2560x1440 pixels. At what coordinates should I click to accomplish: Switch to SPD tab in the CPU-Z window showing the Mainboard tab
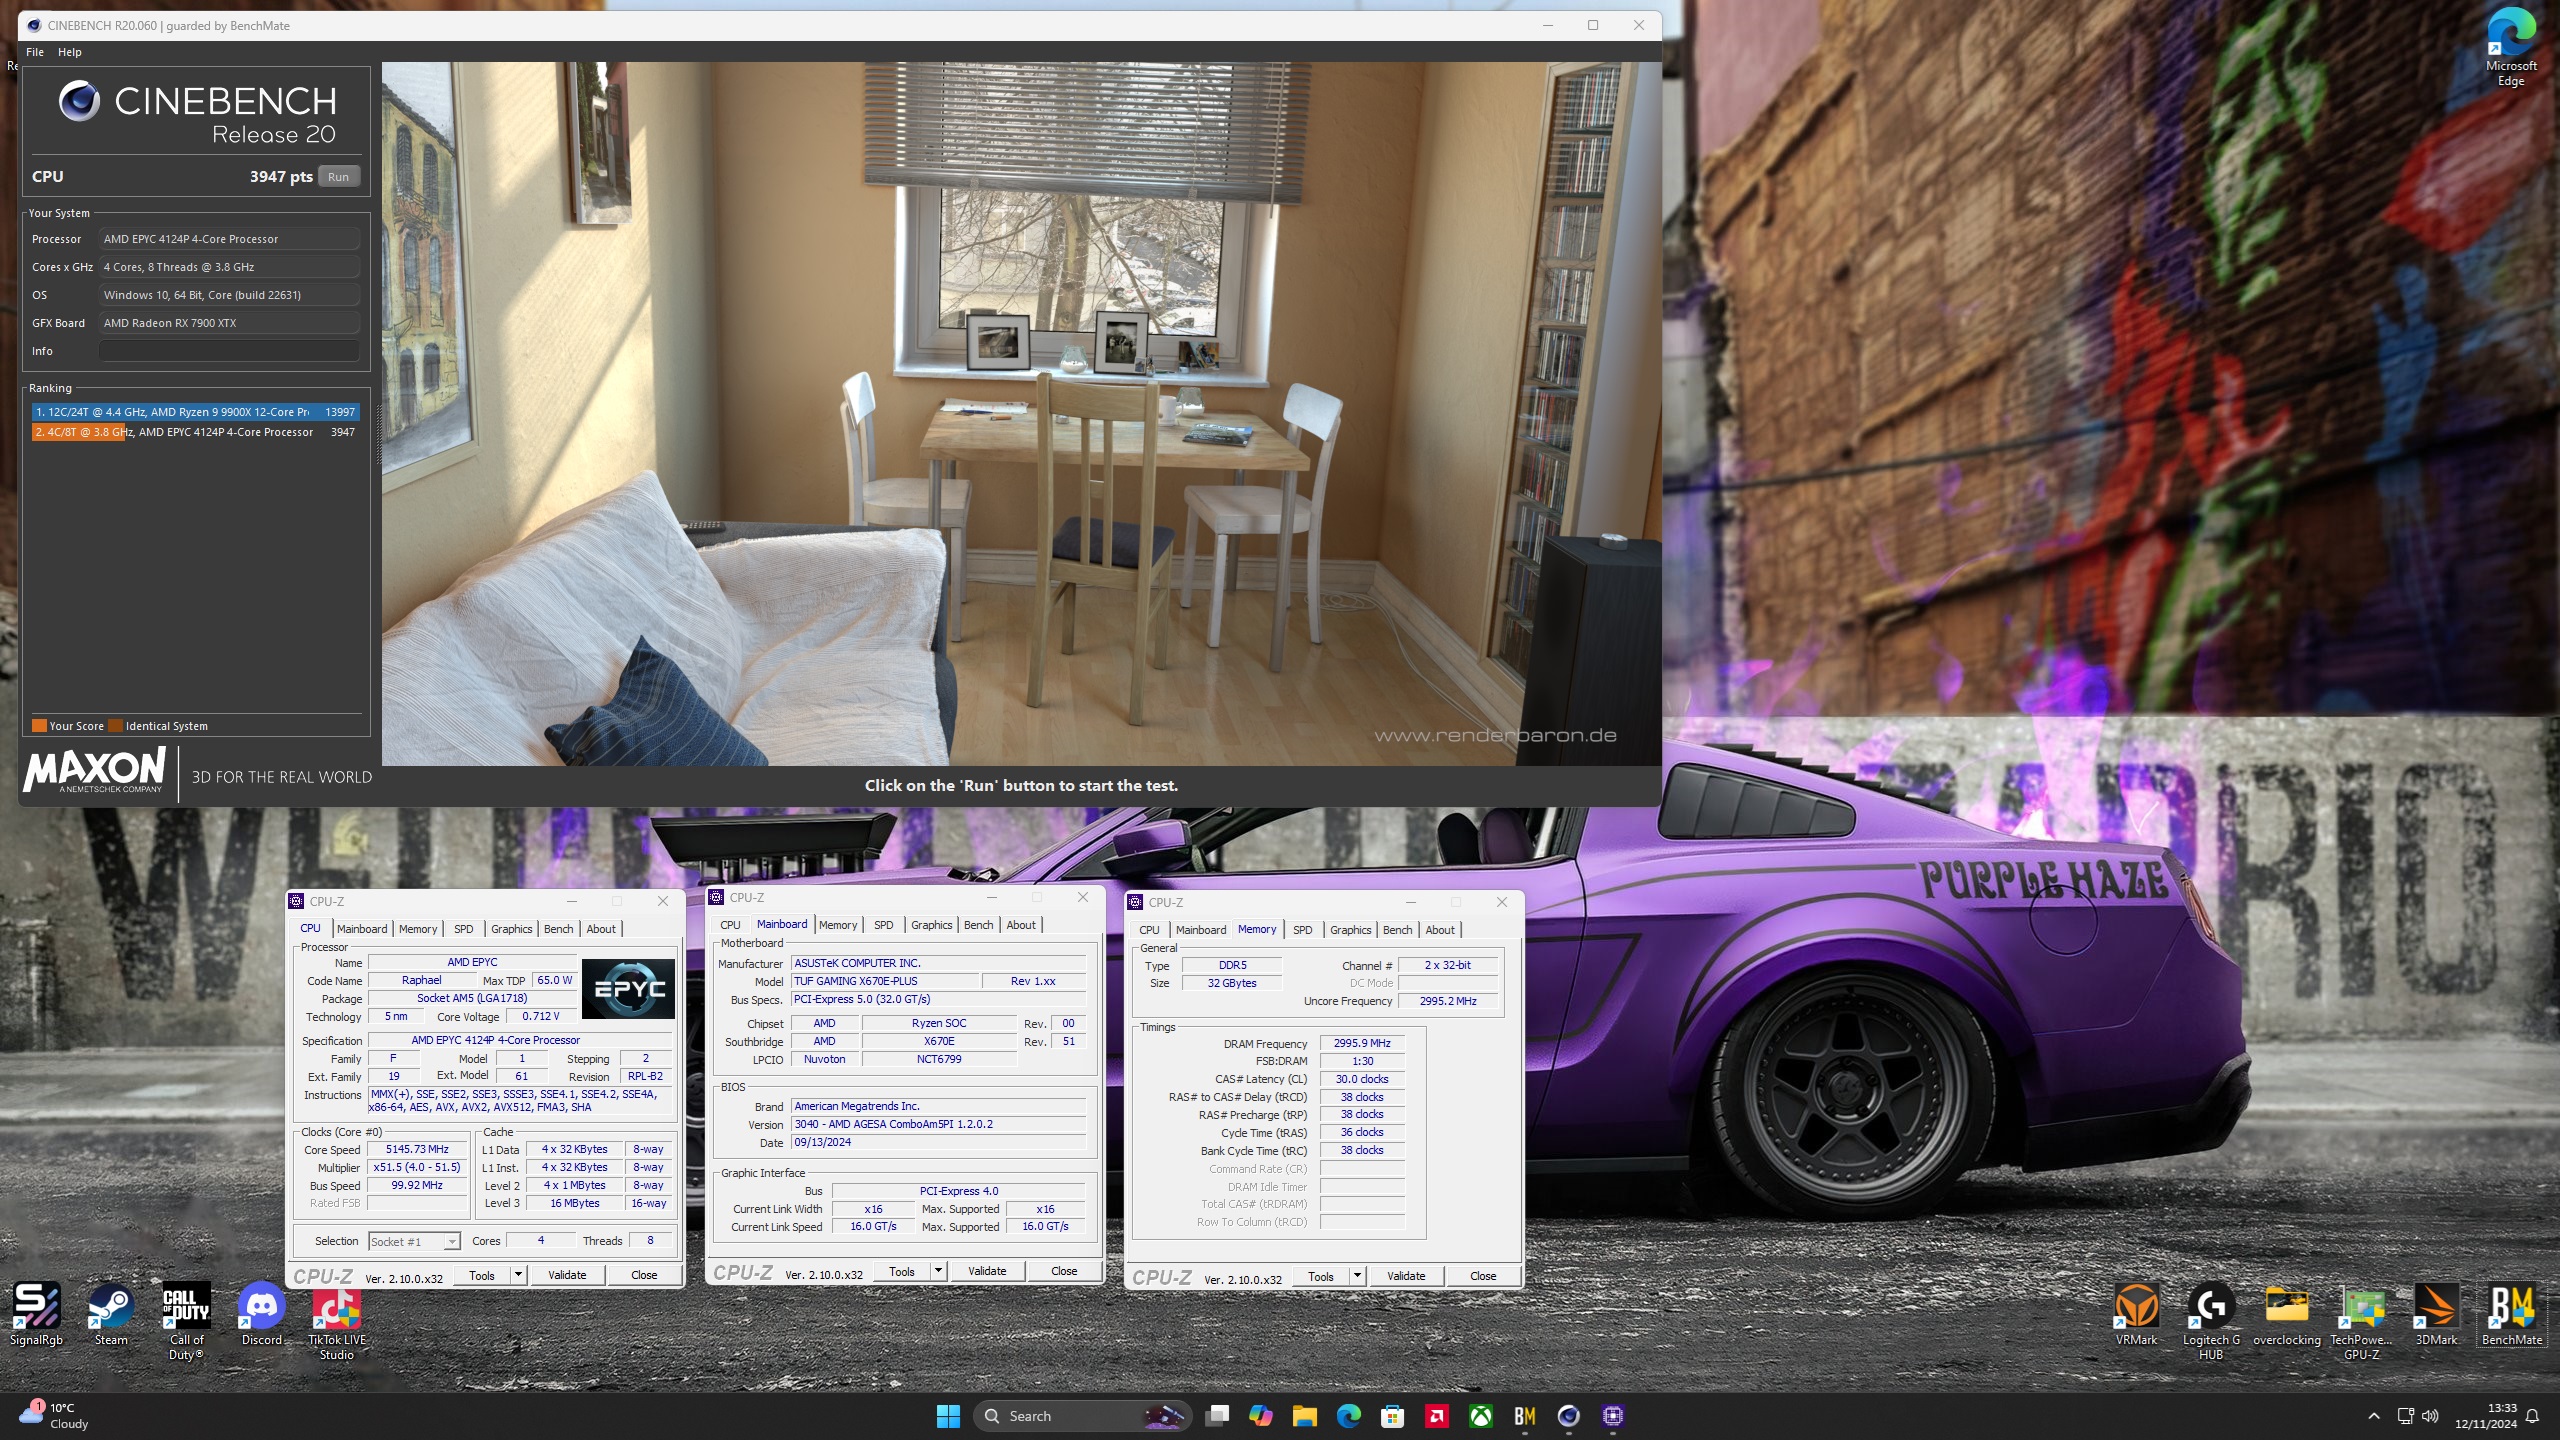pyautogui.click(x=884, y=925)
